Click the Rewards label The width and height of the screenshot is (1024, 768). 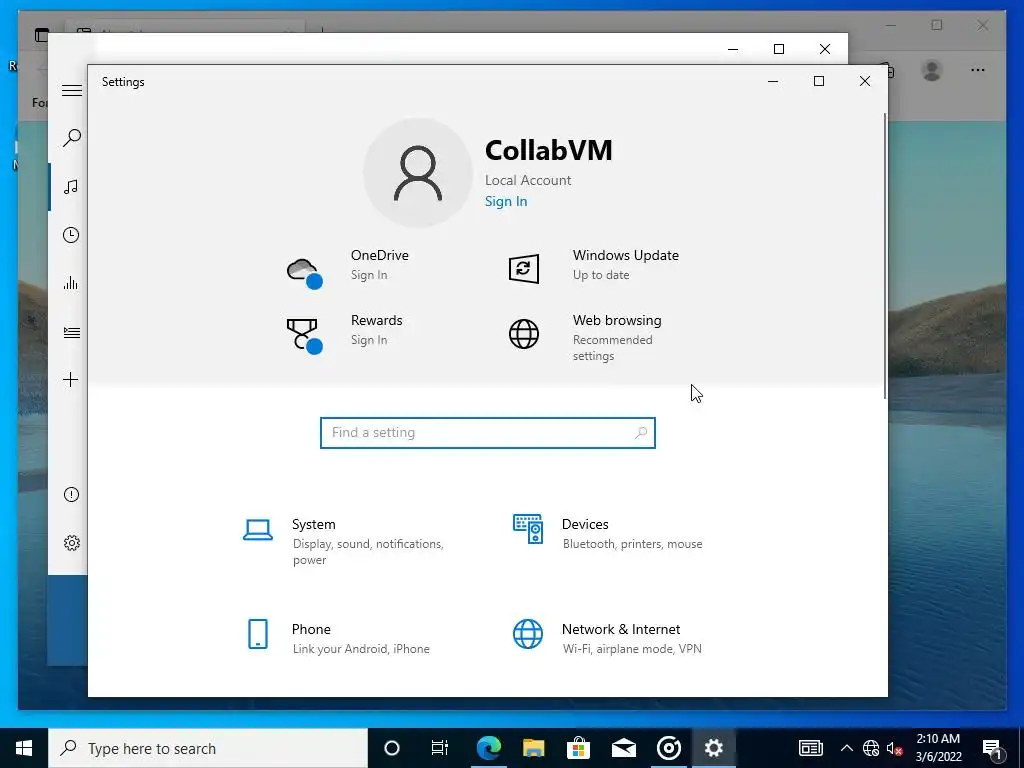point(377,321)
